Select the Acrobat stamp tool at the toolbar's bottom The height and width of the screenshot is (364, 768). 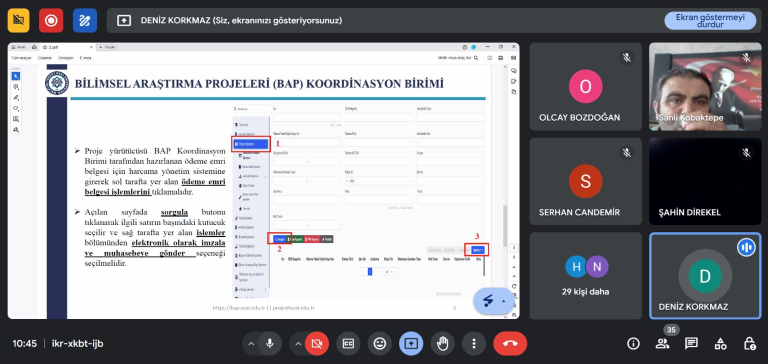tap(16, 130)
